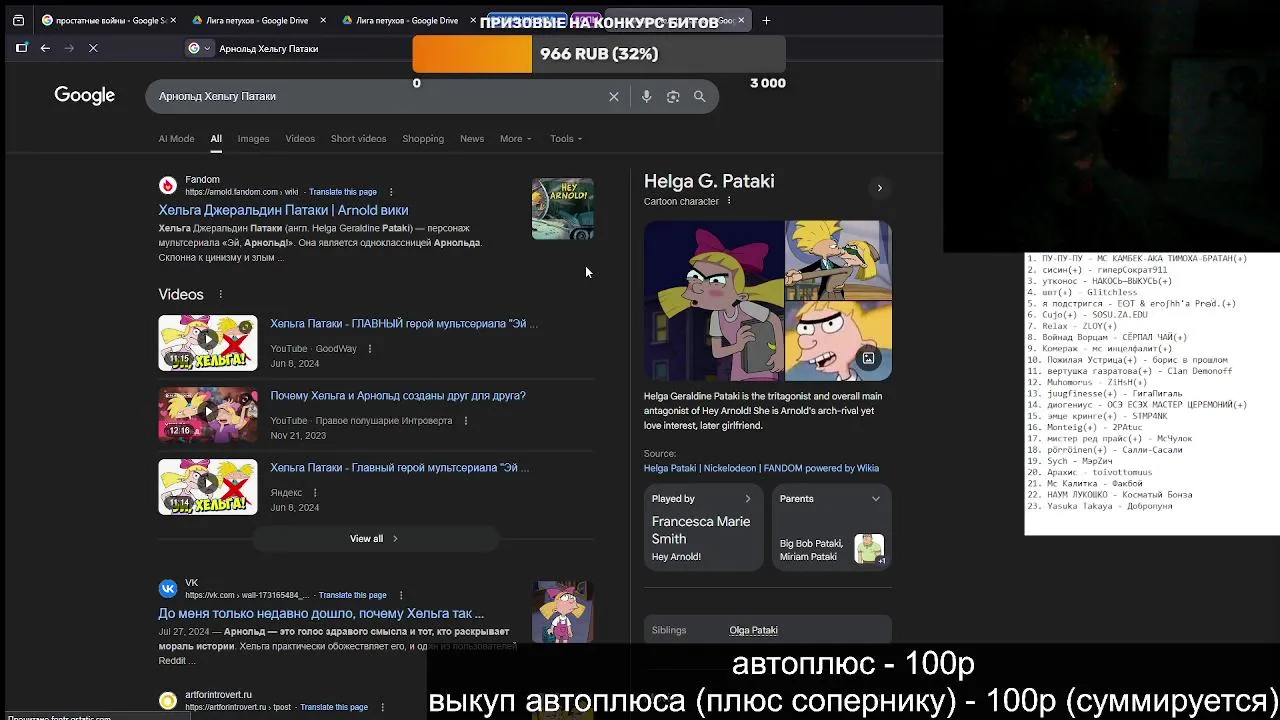Click the 966 RUB donation progress bar
Screen dimensions: 1280x720
(x=599, y=55)
